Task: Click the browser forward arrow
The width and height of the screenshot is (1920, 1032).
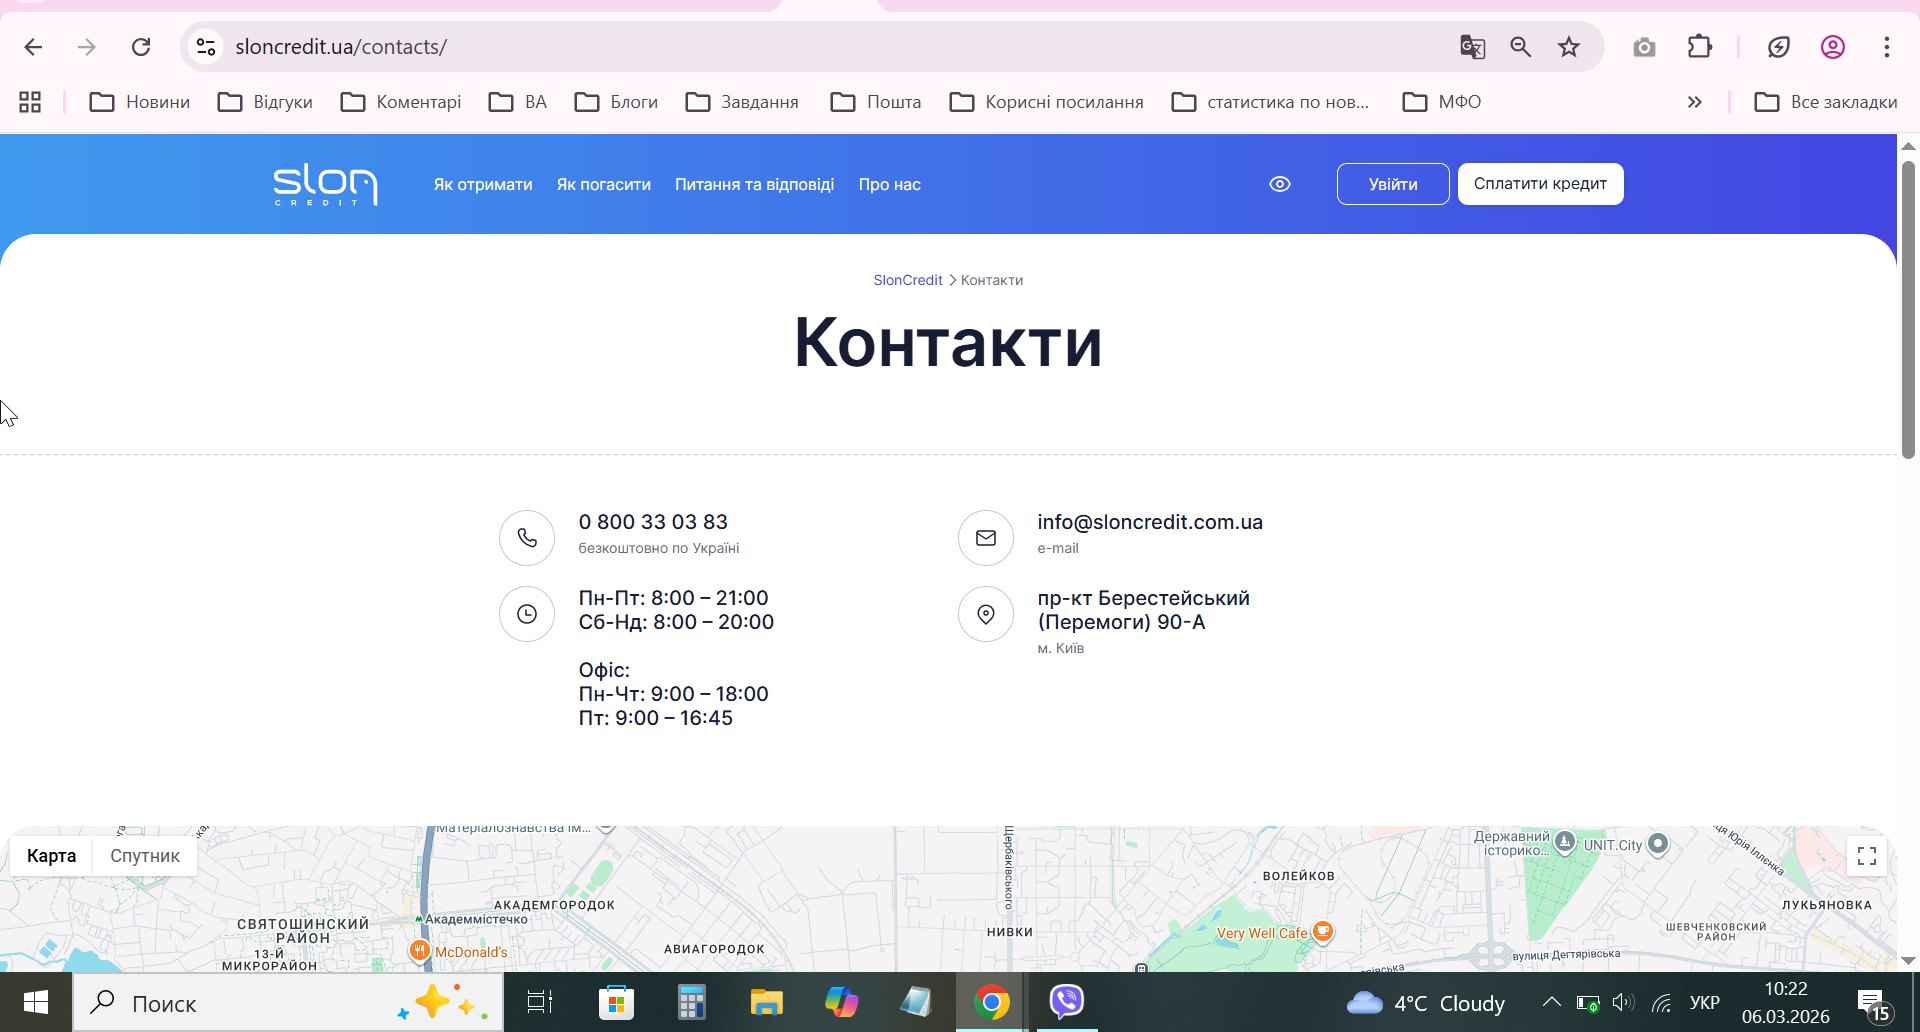Action: [x=87, y=47]
